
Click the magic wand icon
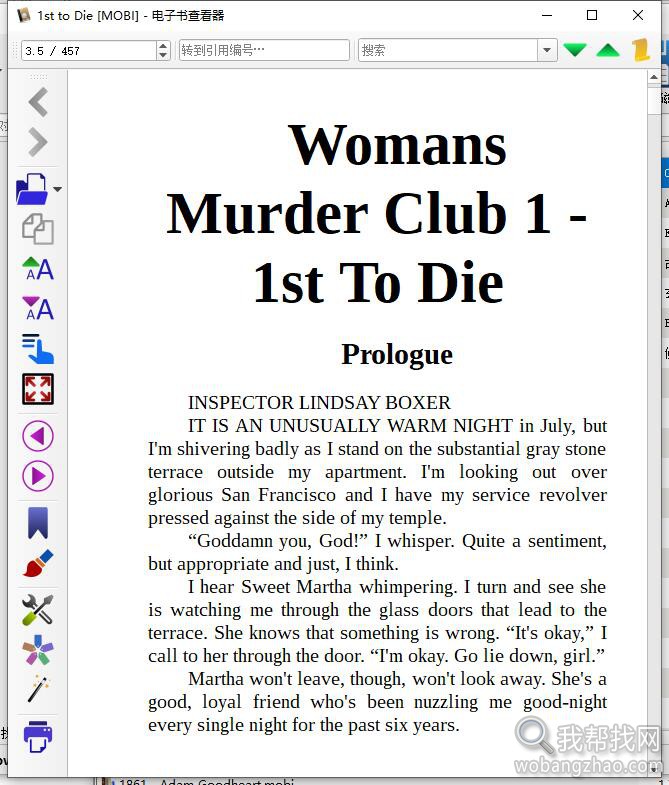(38, 689)
